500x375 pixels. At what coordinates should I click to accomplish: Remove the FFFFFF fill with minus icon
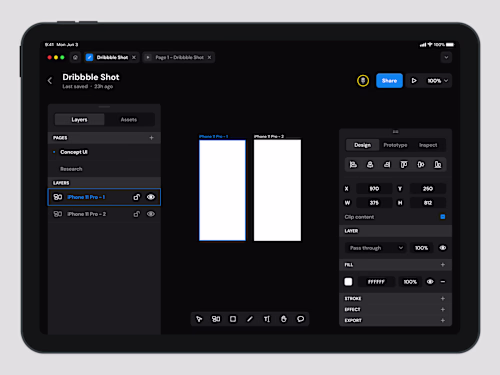point(443,282)
